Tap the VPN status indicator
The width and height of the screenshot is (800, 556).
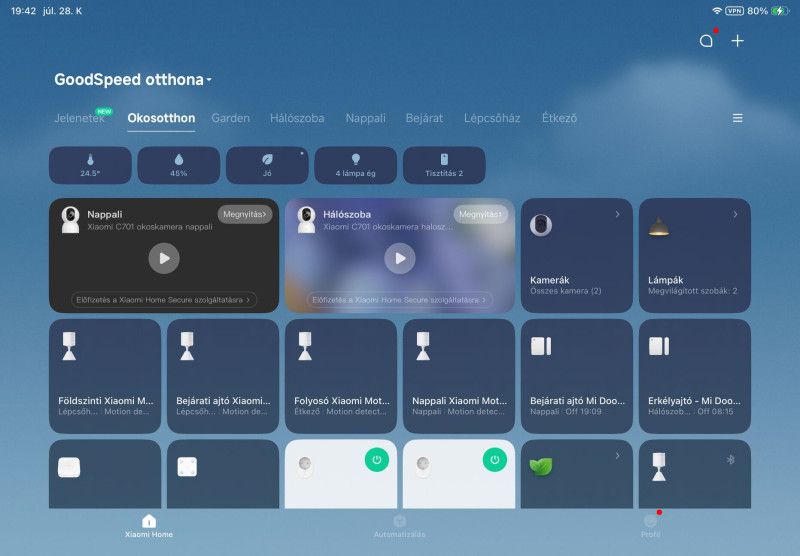(x=734, y=11)
